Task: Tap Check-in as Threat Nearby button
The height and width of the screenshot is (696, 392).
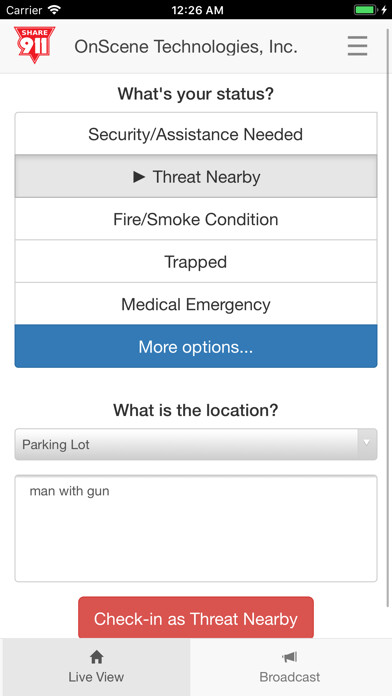Action: (x=196, y=618)
